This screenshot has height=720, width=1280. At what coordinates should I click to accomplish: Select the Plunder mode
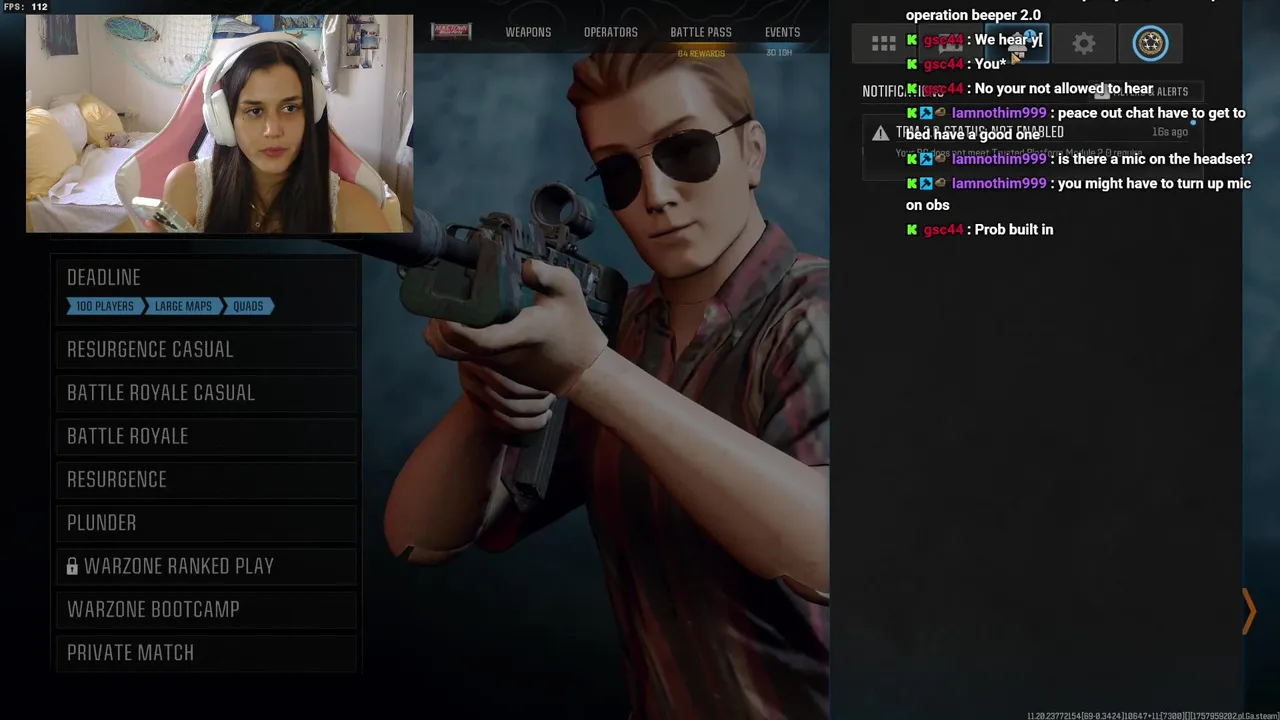pyautogui.click(x=207, y=523)
